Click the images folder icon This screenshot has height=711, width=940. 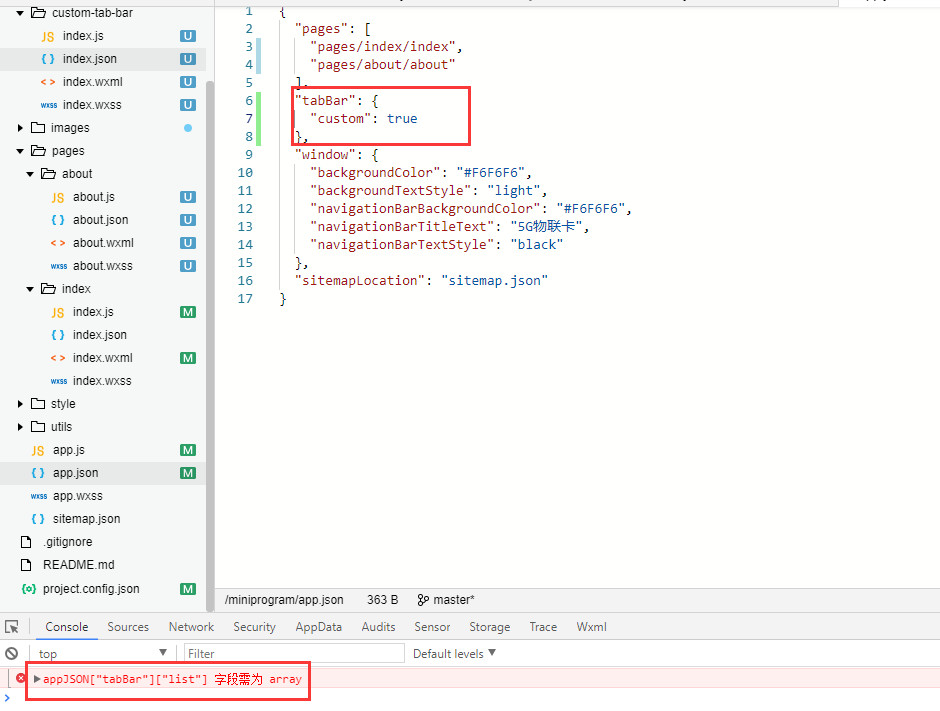pos(38,128)
